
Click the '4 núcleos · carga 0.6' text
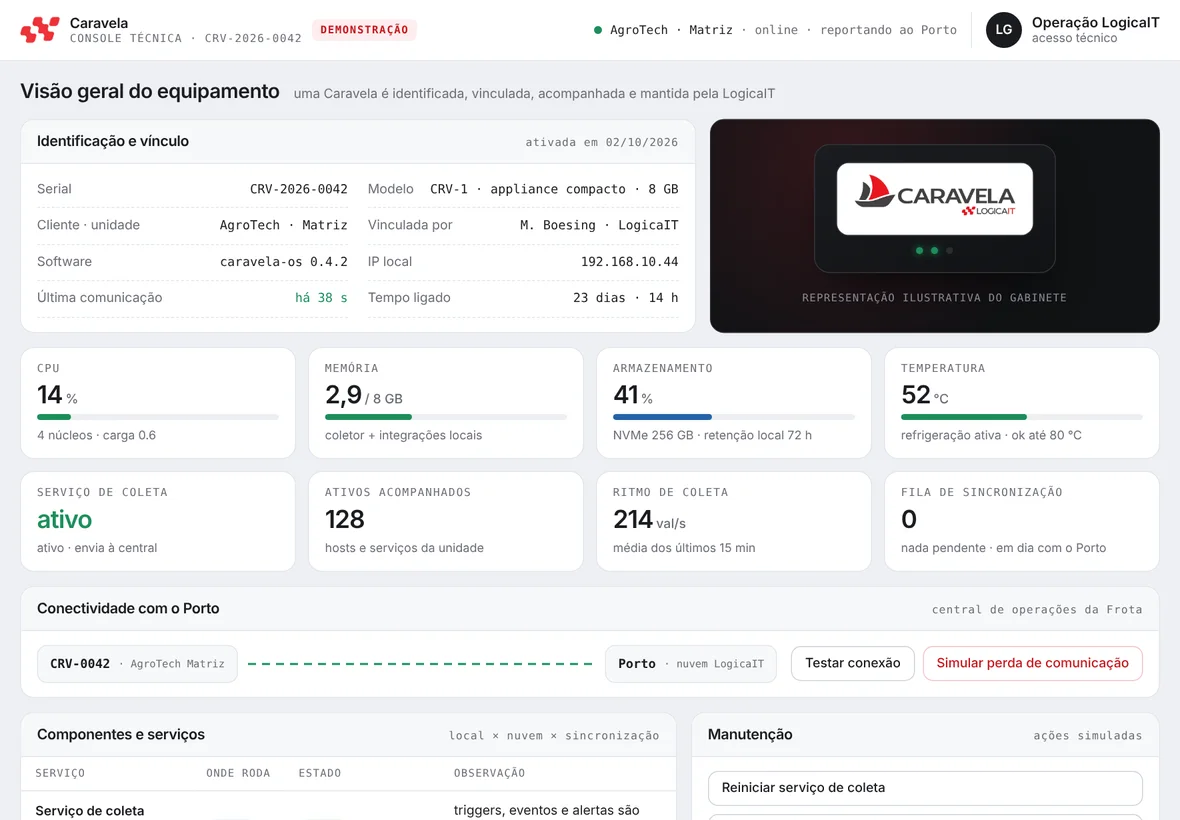pyautogui.click(x=96, y=436)
